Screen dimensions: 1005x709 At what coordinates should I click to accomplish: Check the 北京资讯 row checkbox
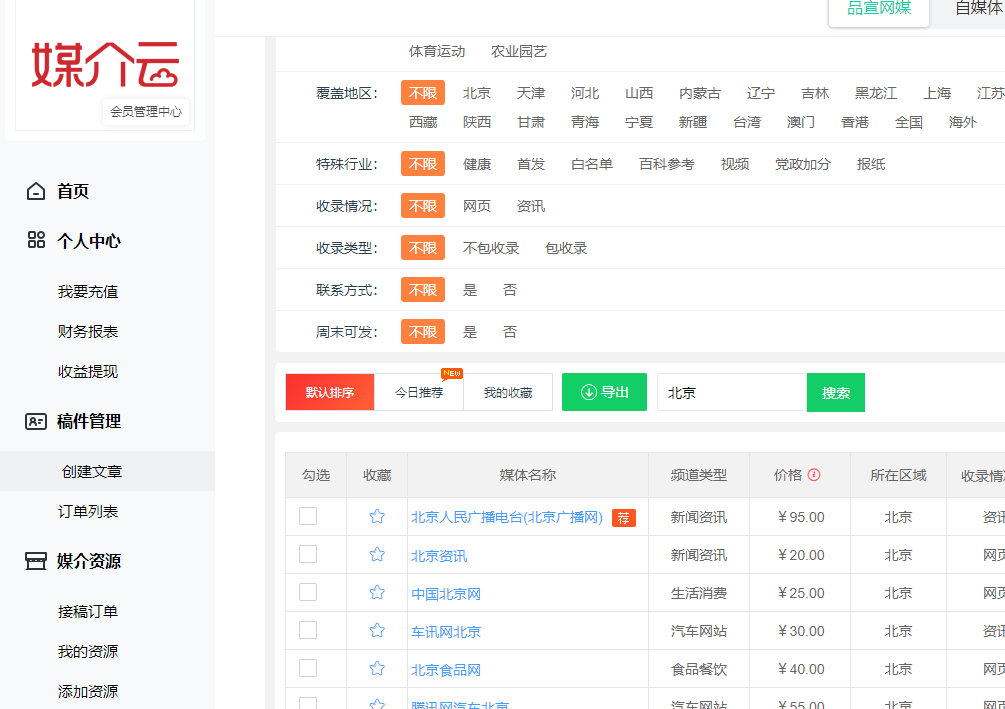(x=308, y=555)
